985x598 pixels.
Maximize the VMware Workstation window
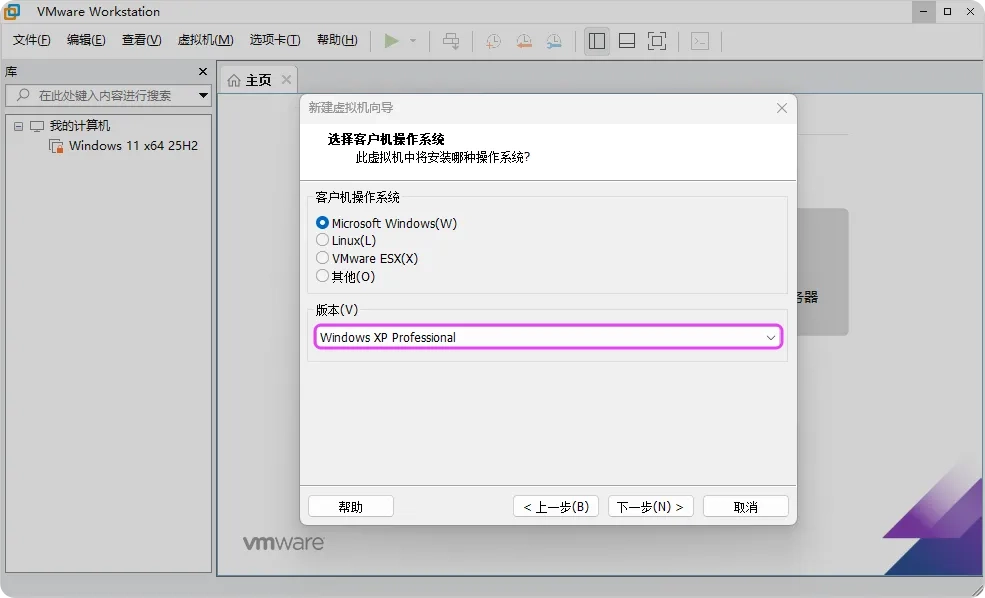point(947,11)
